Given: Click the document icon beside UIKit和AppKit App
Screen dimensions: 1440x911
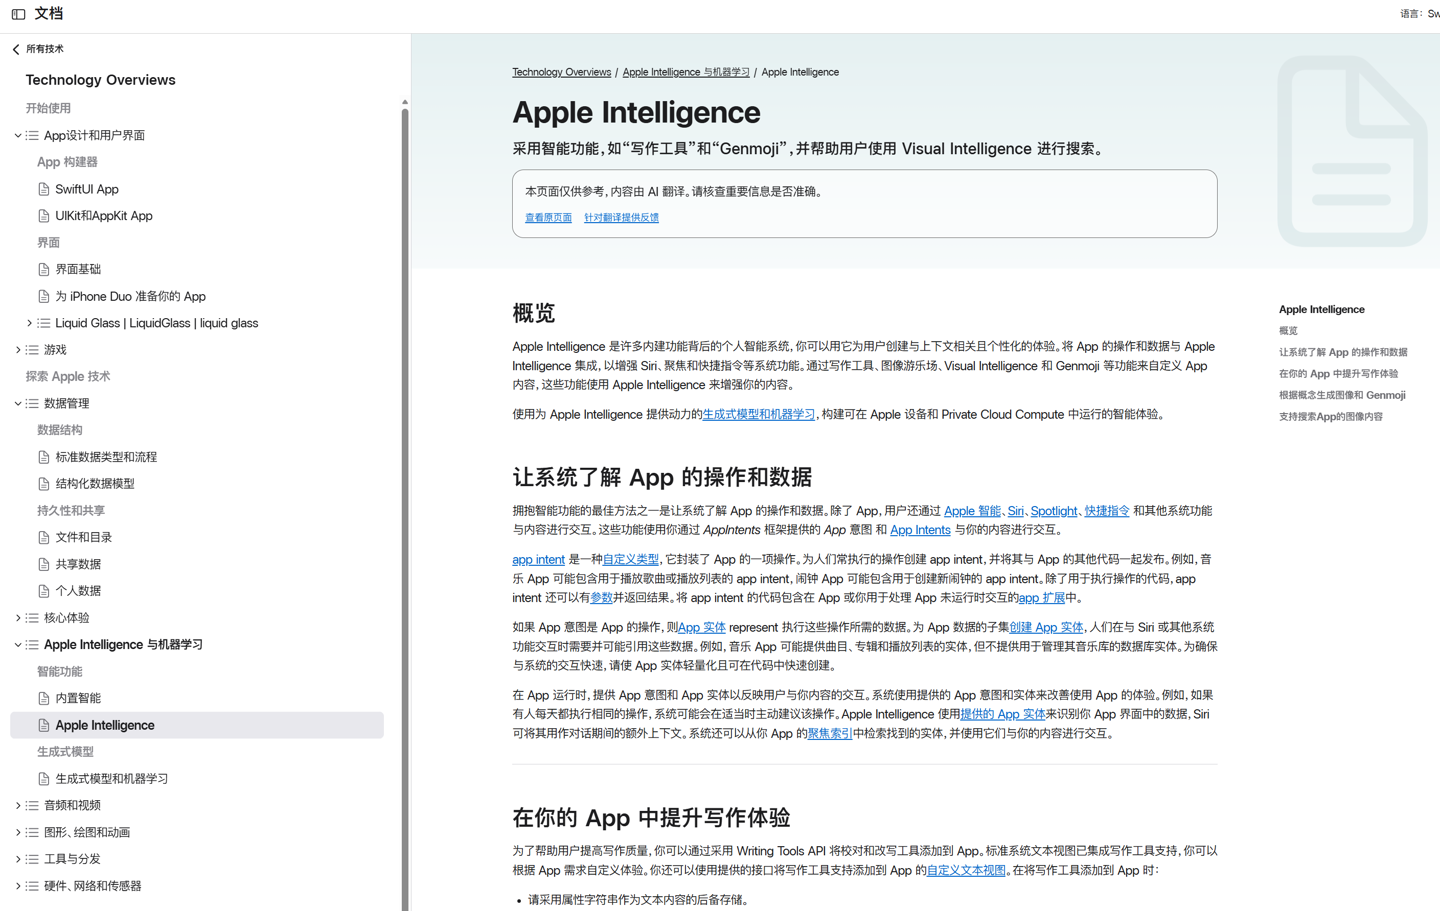Looking at the screenshot, I should point(44,216).
